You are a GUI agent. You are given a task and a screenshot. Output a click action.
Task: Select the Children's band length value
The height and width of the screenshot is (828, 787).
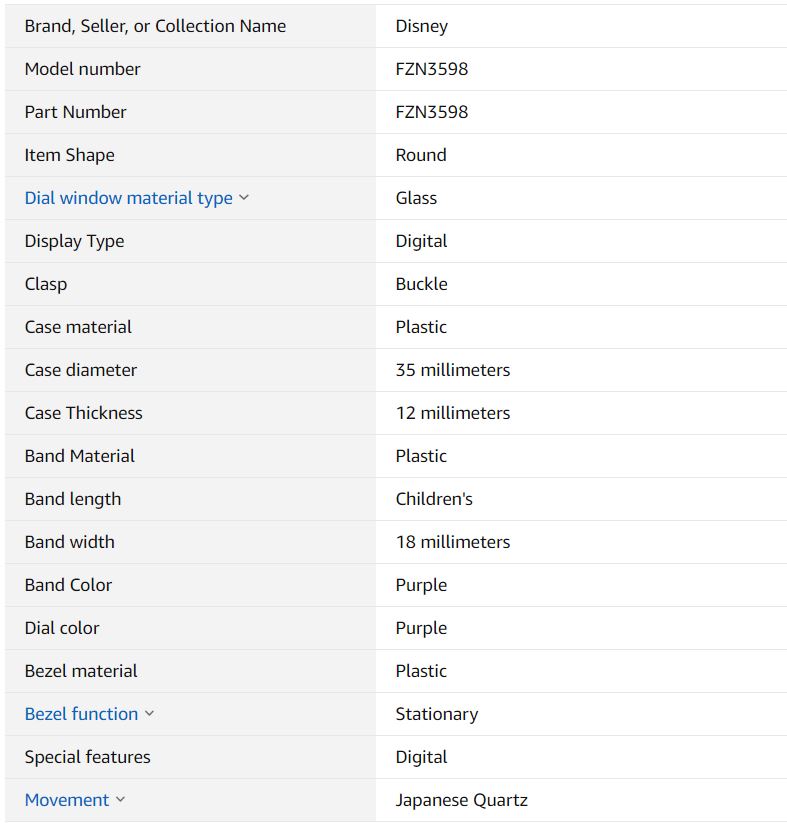tap(434, 499)
